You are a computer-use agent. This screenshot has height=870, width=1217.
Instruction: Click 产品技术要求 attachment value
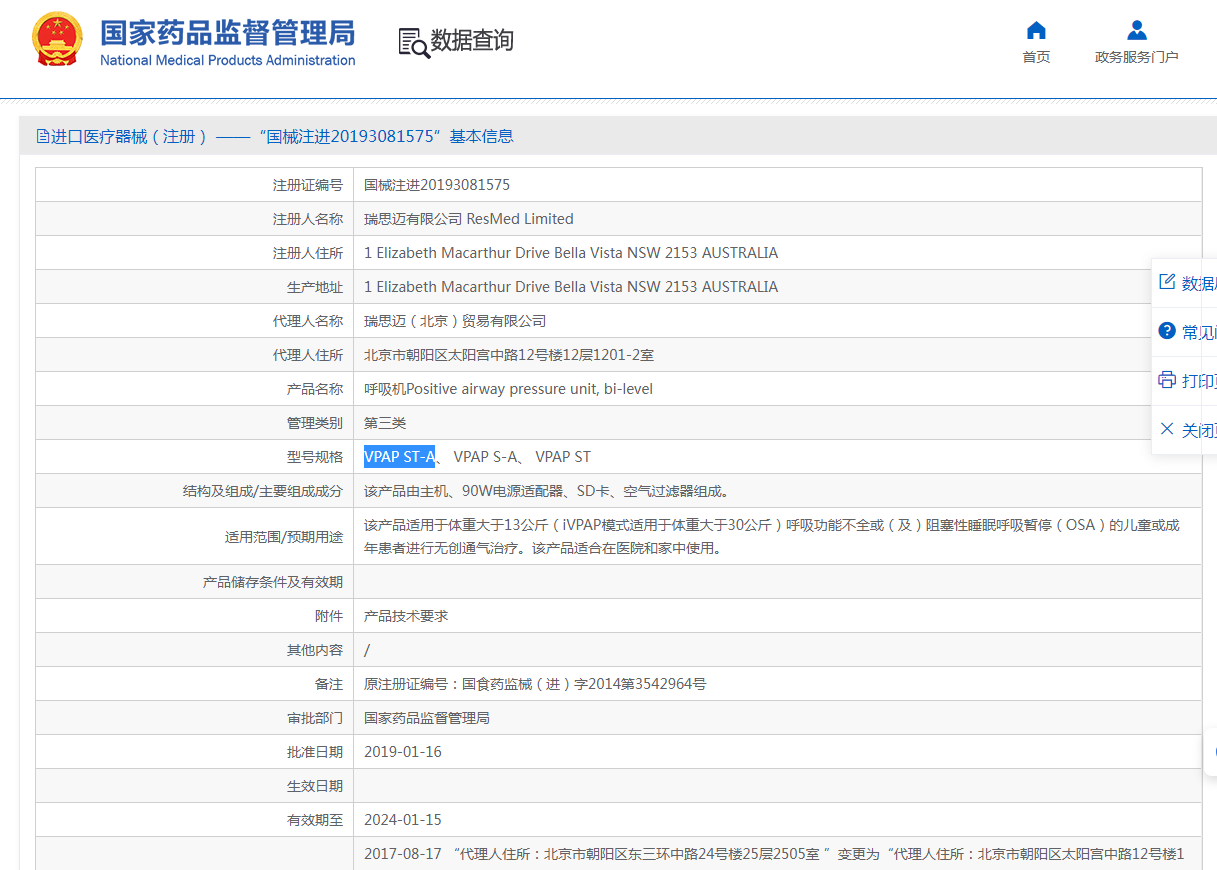click(406, 616)
